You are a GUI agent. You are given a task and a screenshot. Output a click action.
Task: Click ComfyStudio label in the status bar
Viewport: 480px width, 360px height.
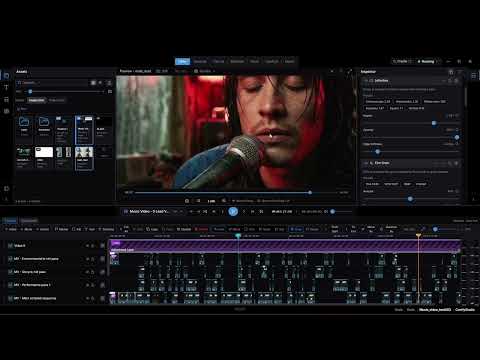[x=465, y=310]
